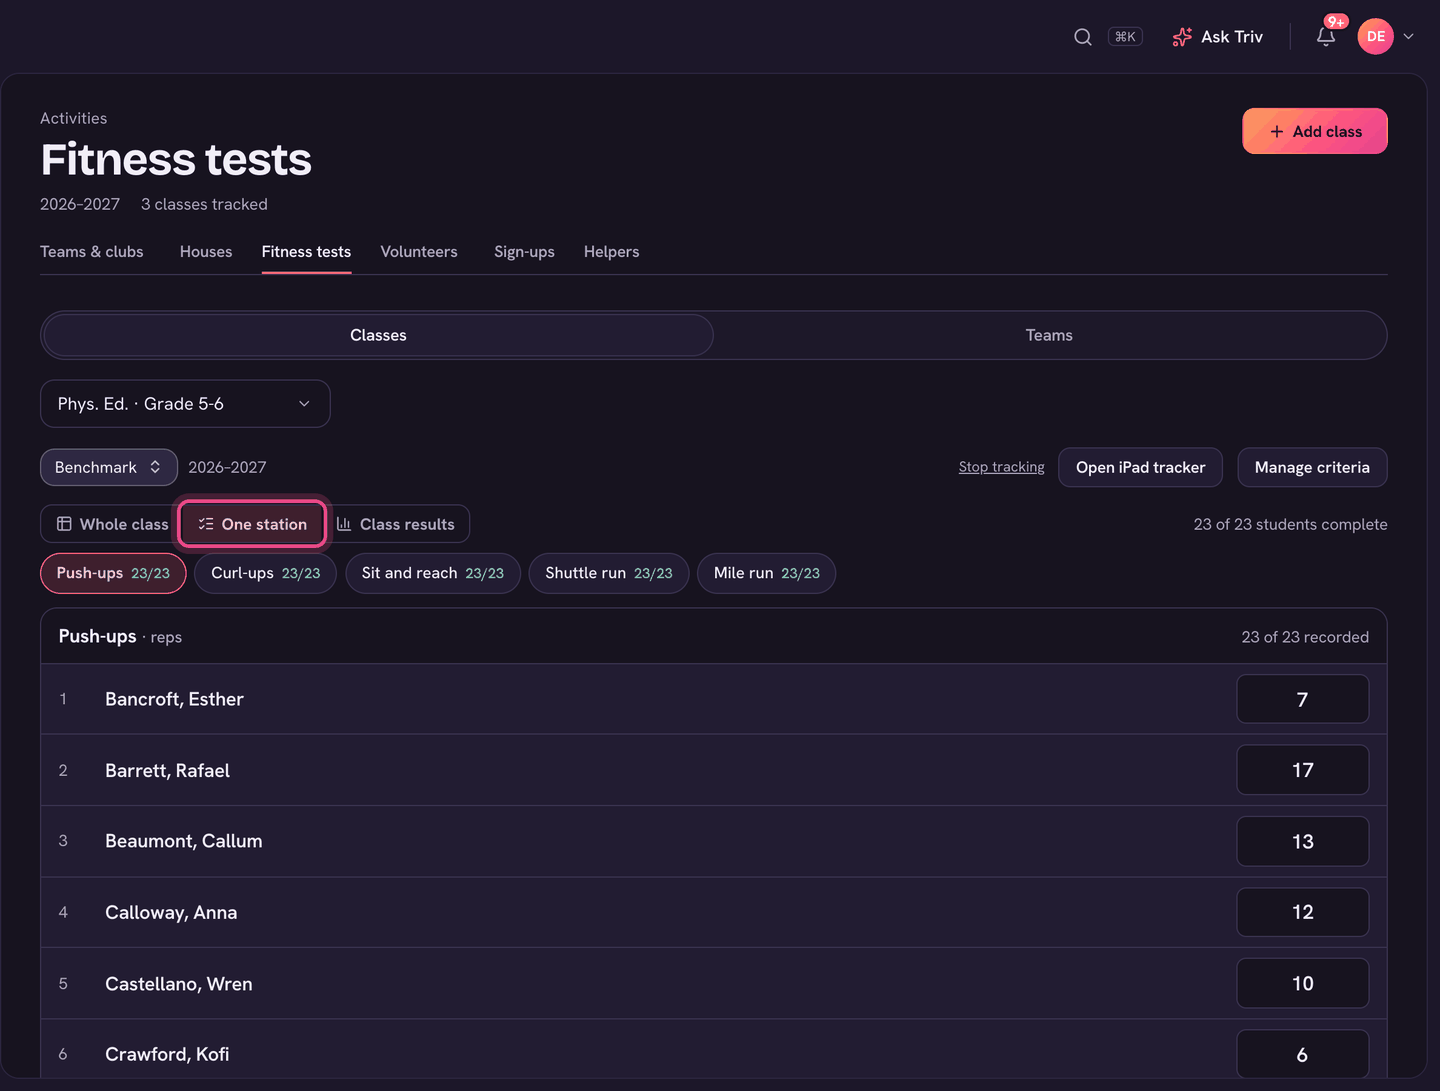Screen dimensions: 1440x1091
Task: Click the Stop tracking link
Action: 1001,467
